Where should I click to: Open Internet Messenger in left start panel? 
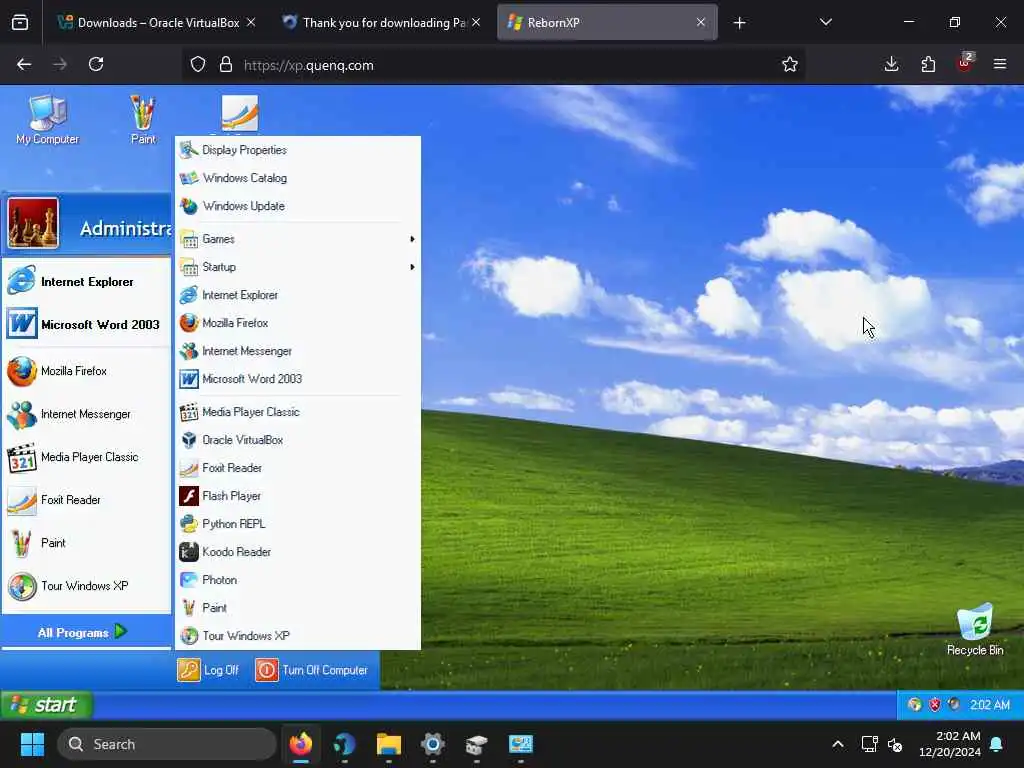tap(86, 414)
